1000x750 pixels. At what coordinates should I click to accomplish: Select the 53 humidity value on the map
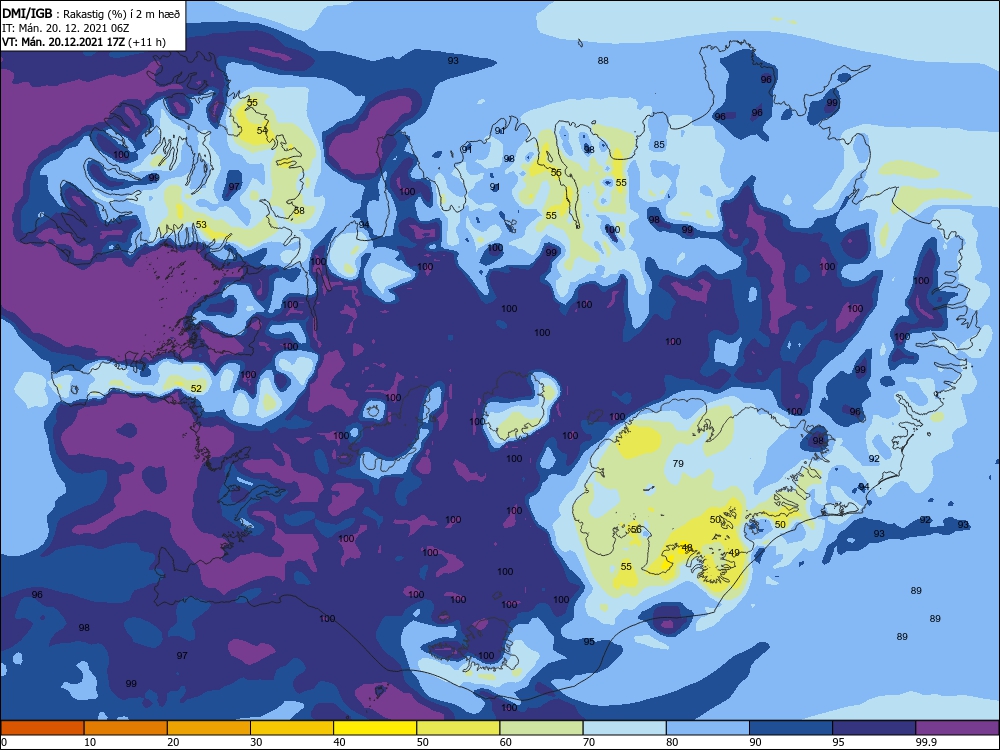201,224
